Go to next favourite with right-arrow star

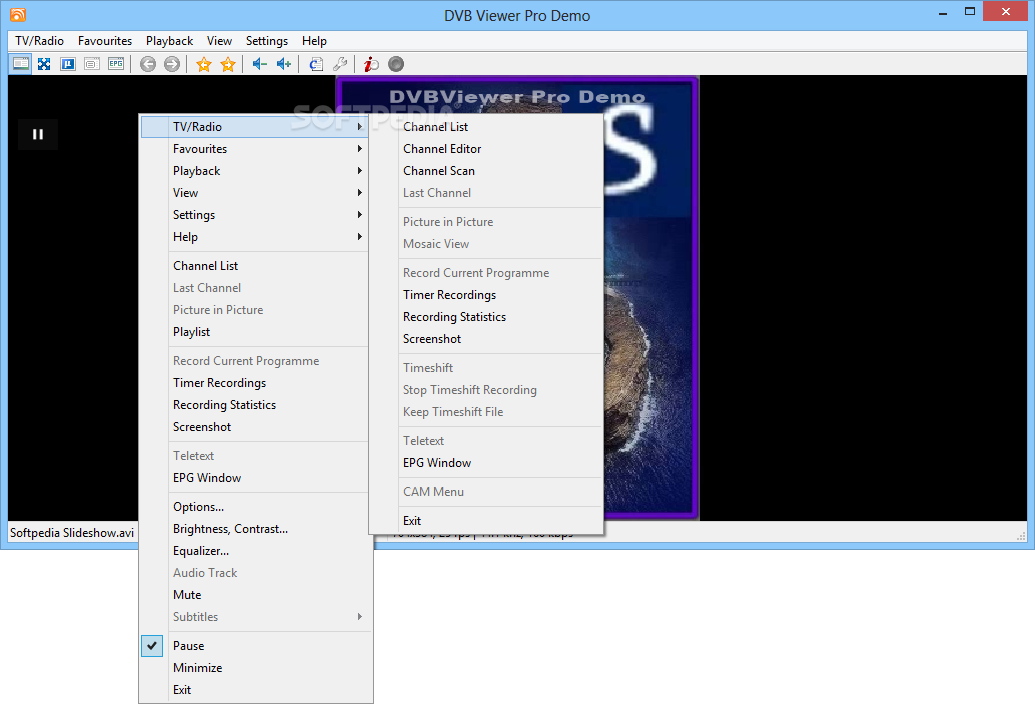(x=228, y=64)
